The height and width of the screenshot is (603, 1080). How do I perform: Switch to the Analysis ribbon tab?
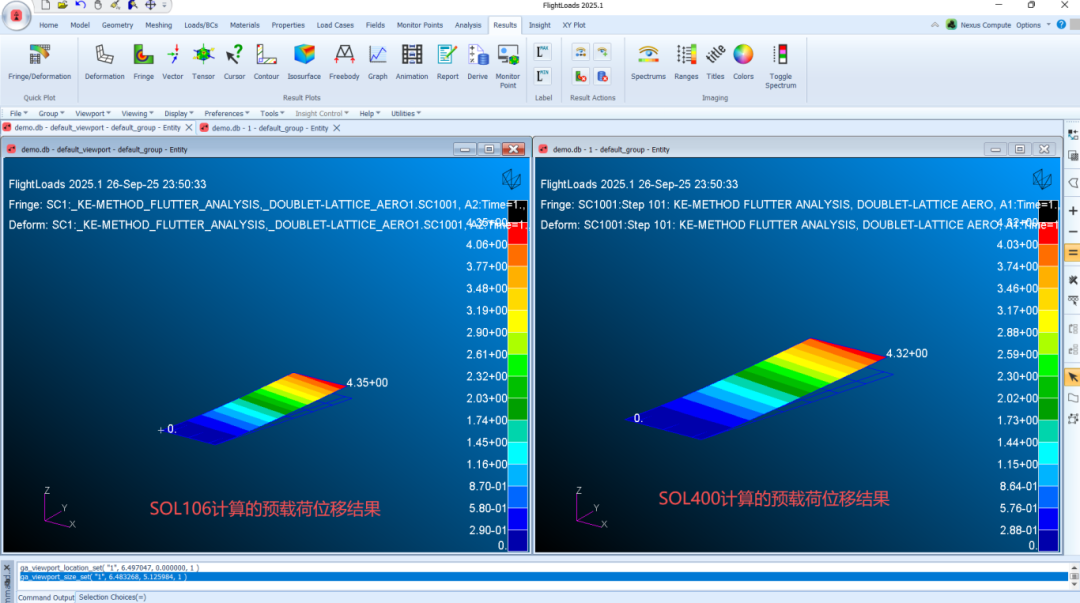(468, 25)
